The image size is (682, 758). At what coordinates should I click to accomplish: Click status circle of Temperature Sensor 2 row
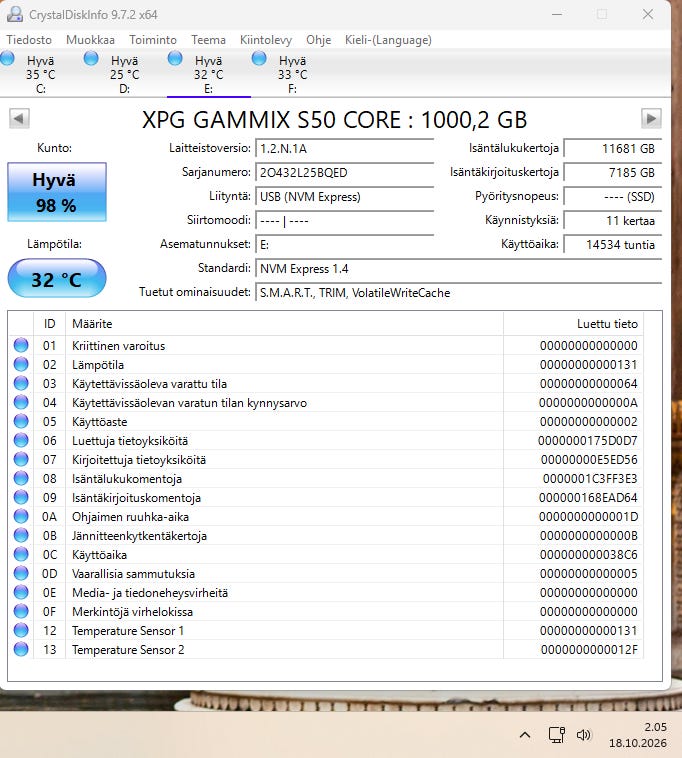pos(21,649)
